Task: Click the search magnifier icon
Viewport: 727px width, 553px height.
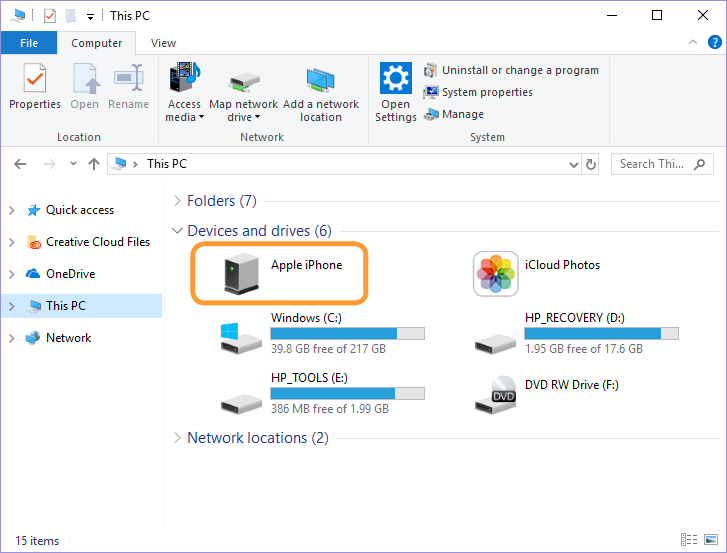Action: pyautogui.click(x=700, y=164)
